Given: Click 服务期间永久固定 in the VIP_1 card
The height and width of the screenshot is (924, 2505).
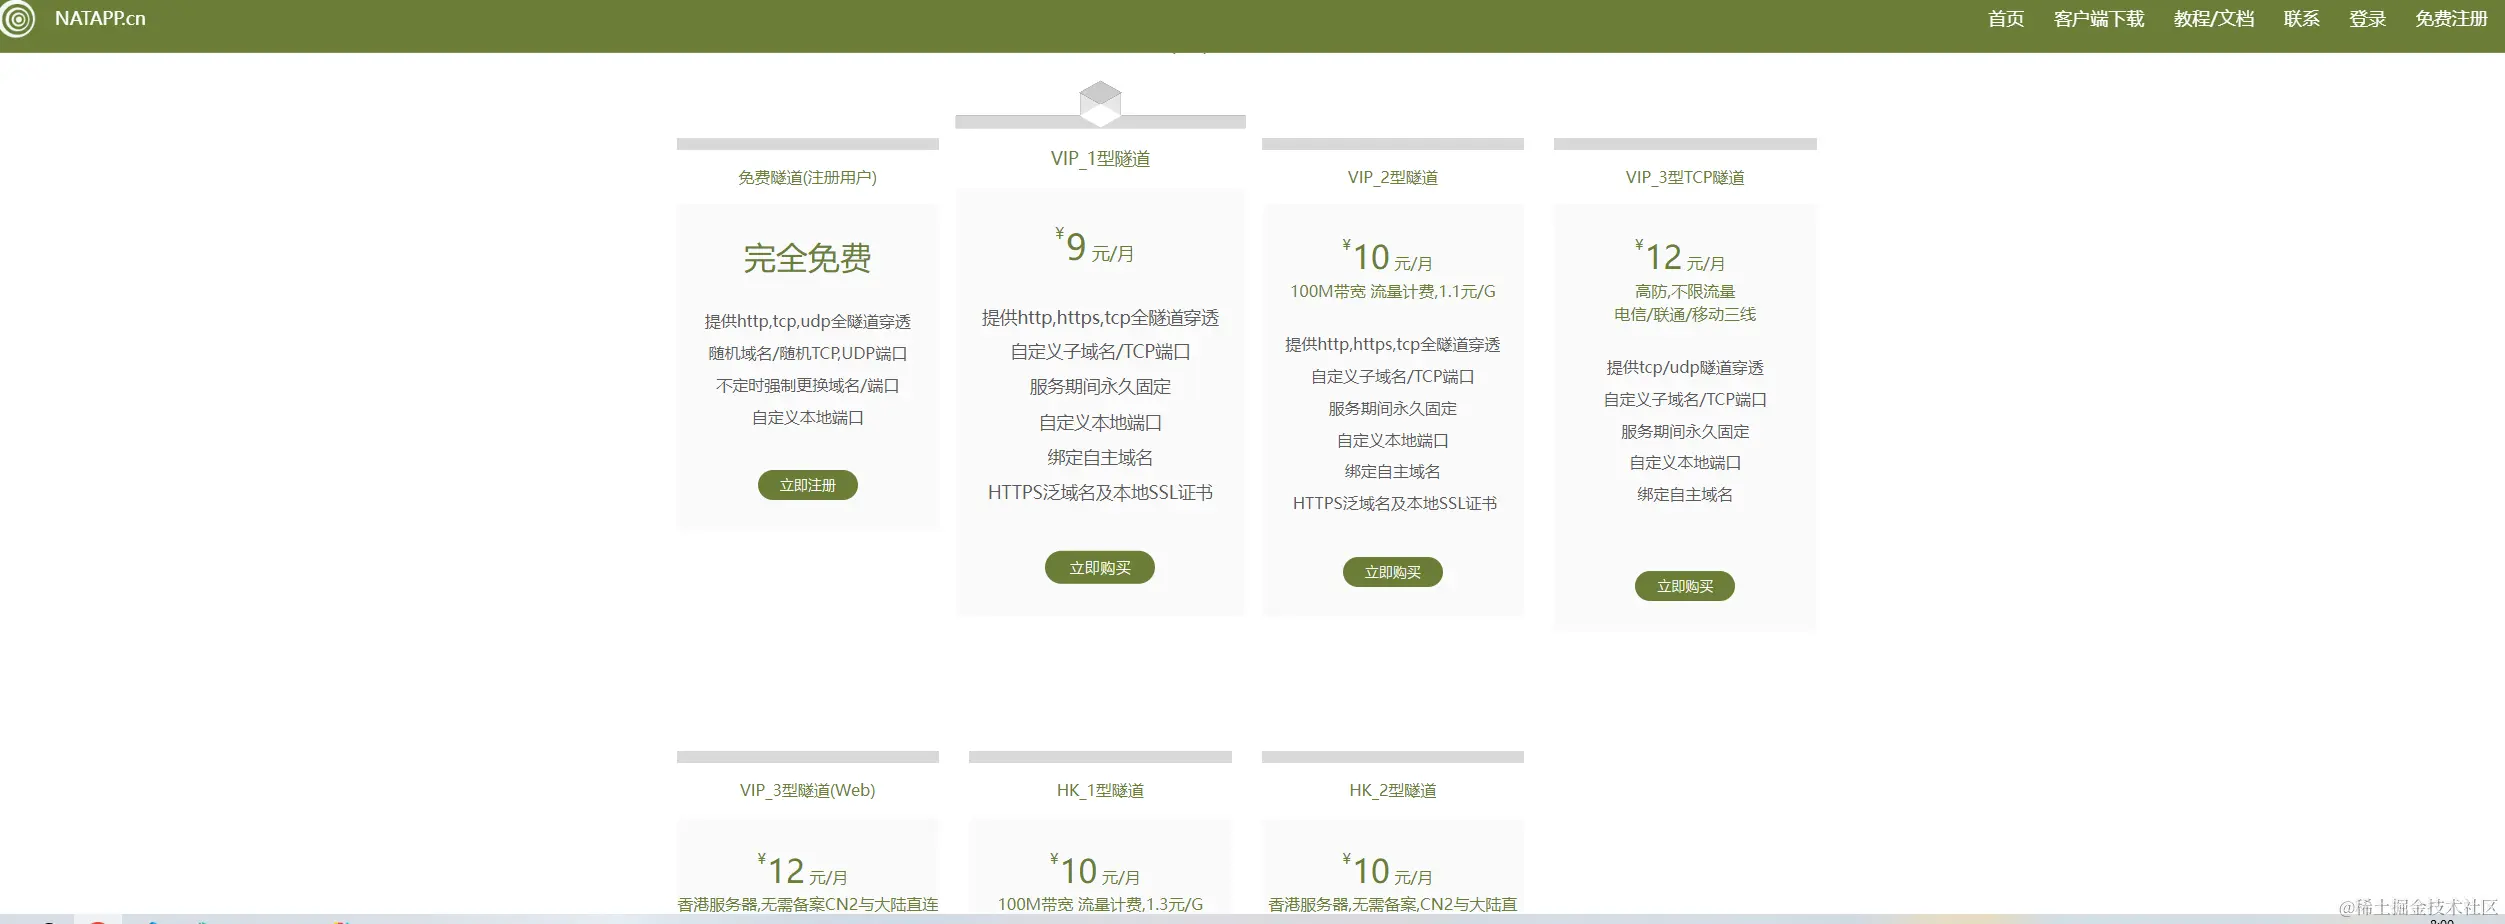Looking at the screenshot, I should pyautogui.click(x=1100, y=386).
